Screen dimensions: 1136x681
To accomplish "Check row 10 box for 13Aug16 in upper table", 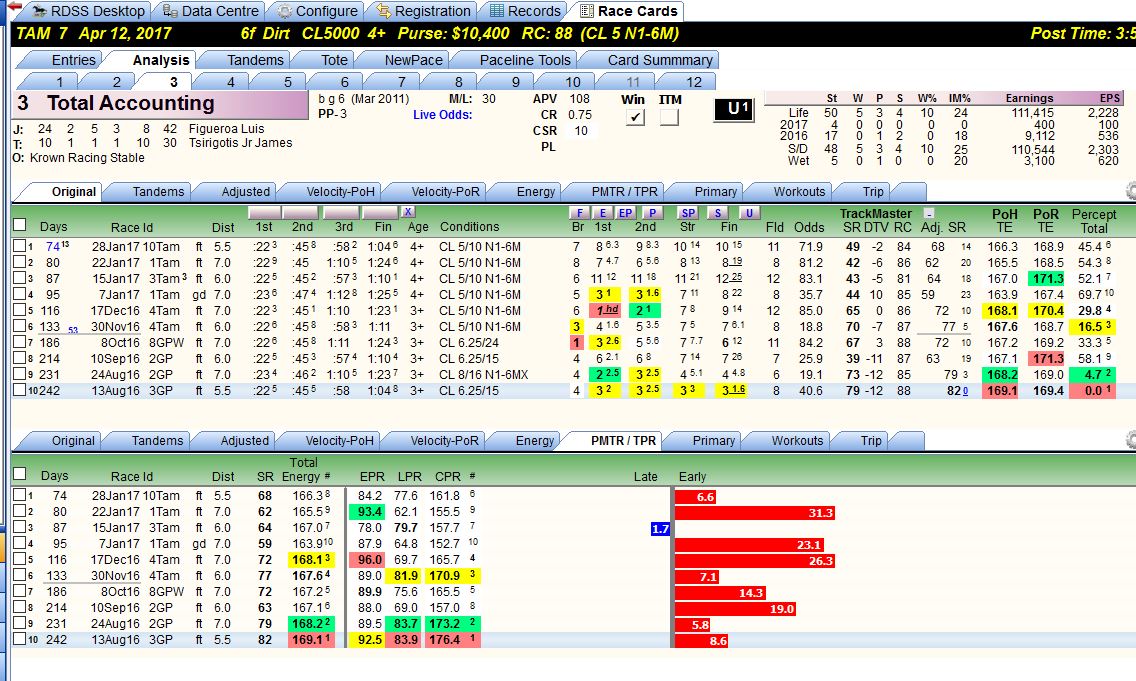I will 20,390.
